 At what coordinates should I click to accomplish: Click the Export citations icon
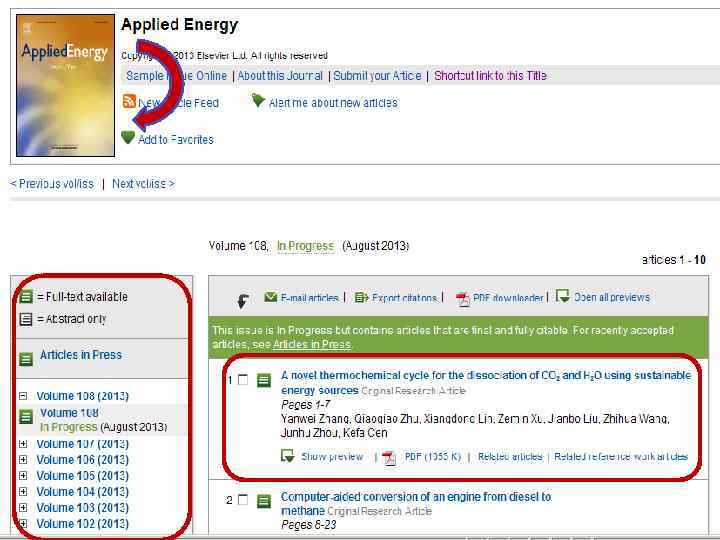click(x=361, y=297)
